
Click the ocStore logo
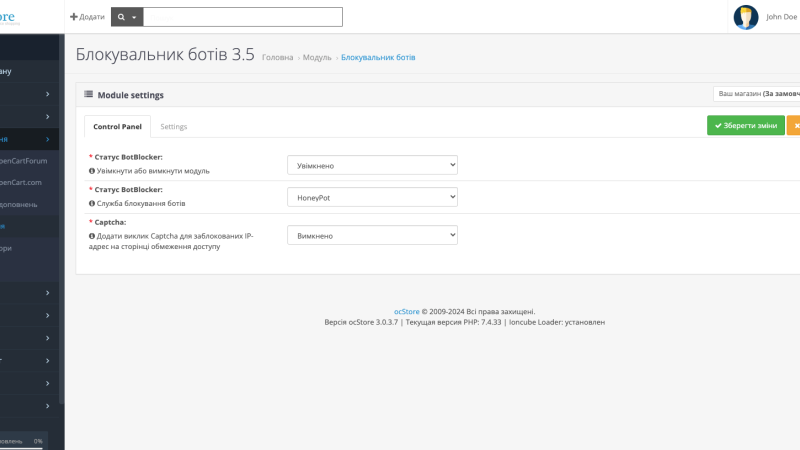pos(8,17)
